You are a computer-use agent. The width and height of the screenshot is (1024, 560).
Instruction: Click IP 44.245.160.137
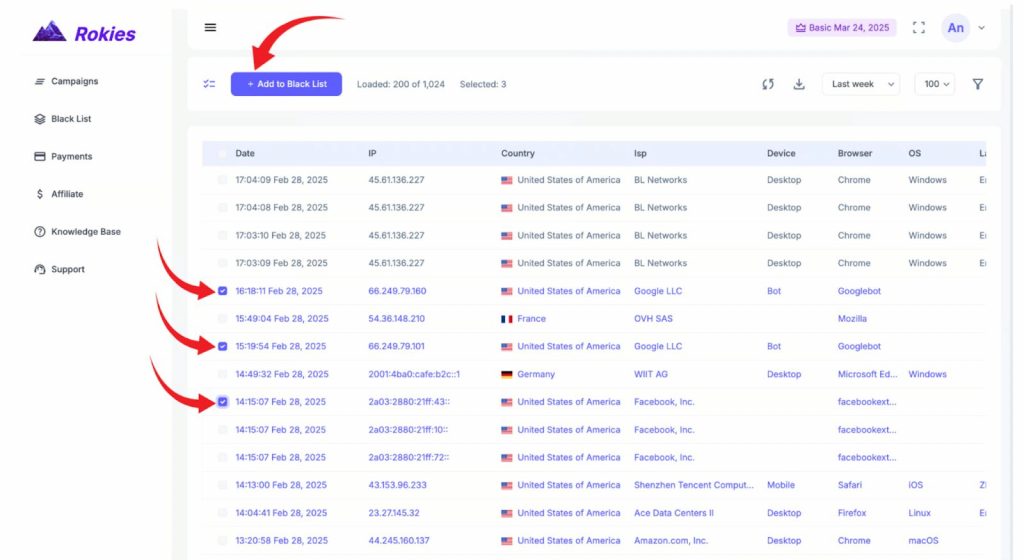(x=398, y=541)
